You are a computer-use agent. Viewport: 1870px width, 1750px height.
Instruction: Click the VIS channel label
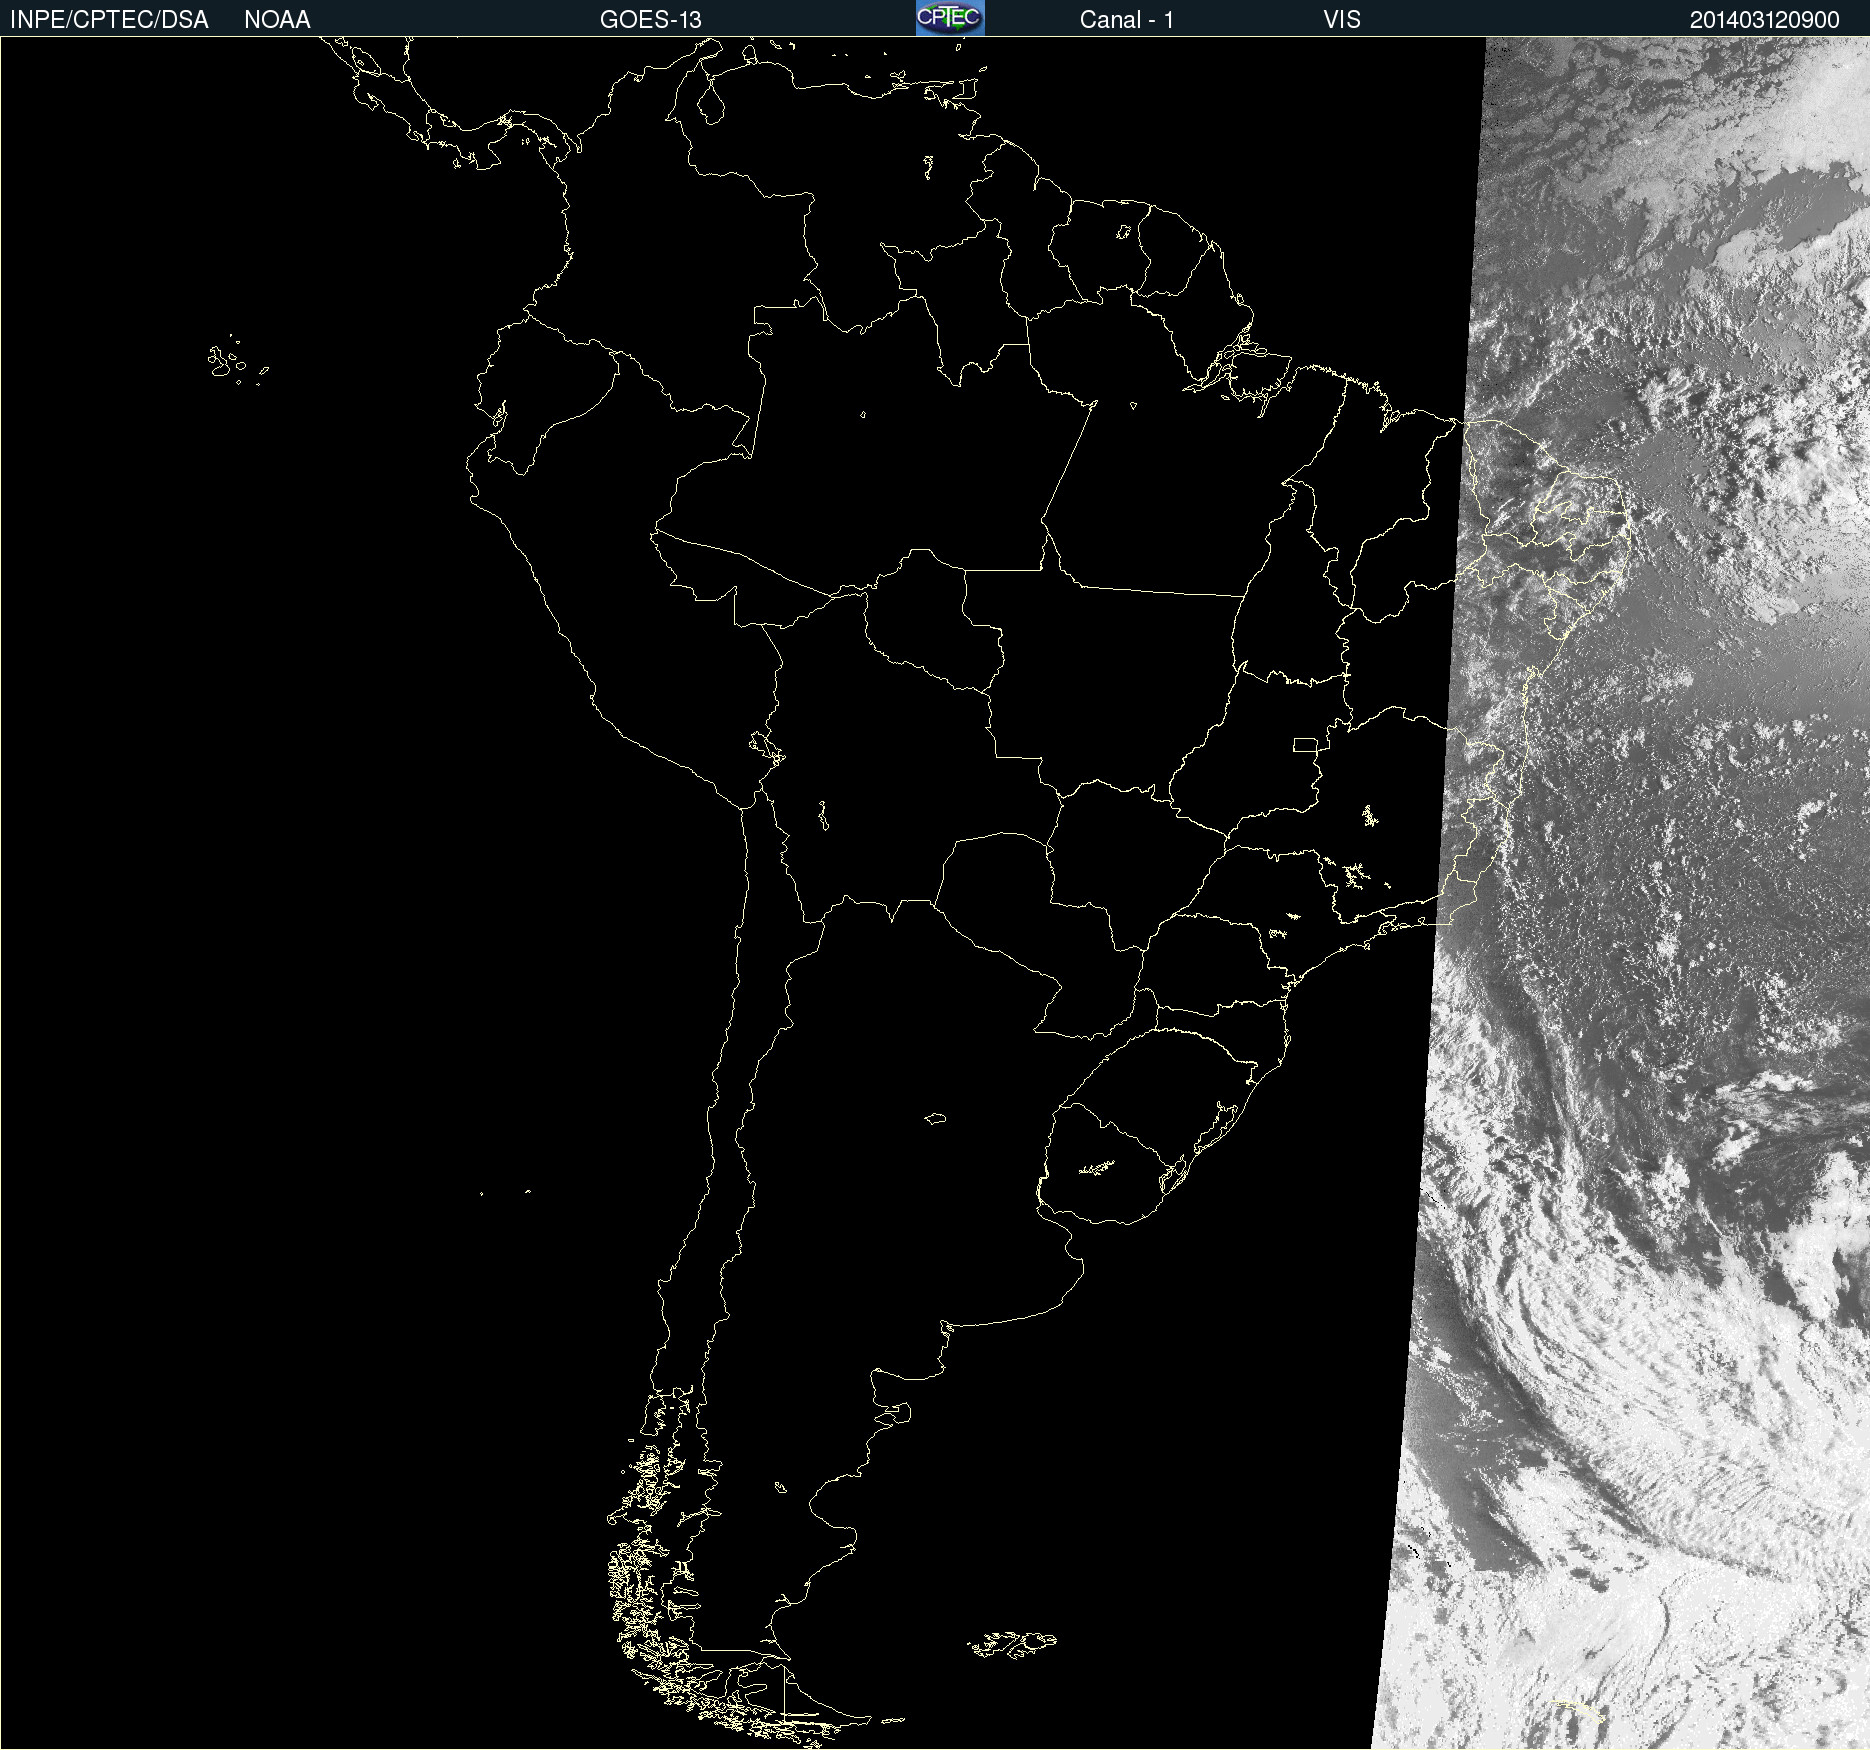pos(1342,20)
